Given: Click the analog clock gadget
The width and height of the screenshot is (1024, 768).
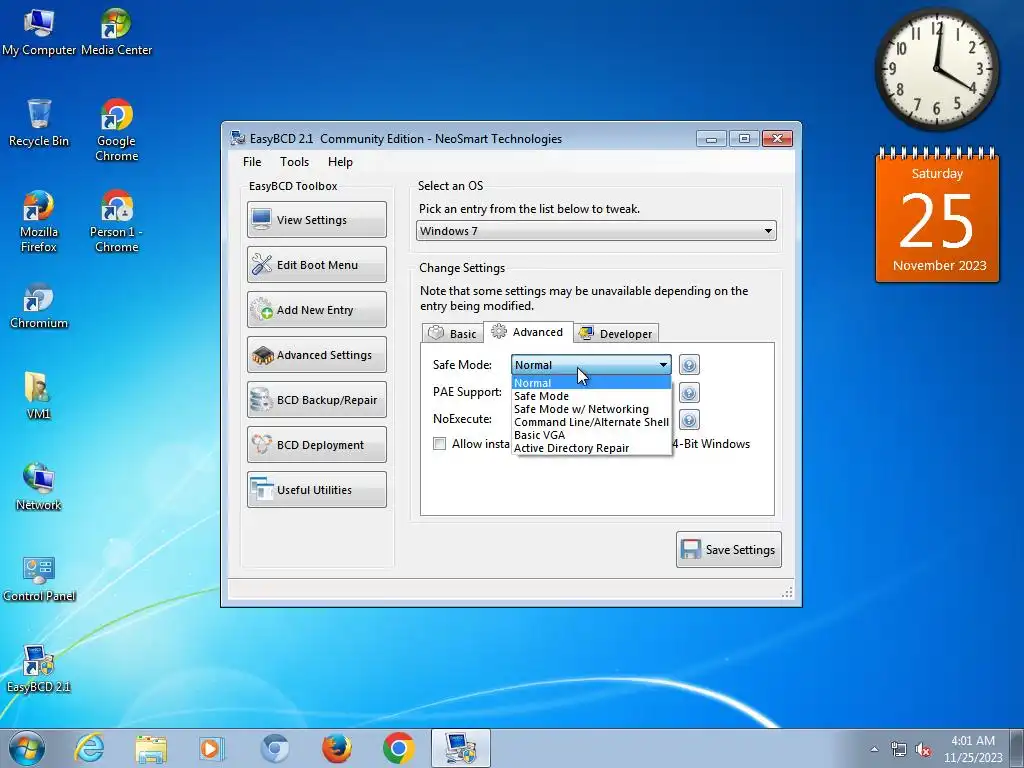Looking at the screenshot, I should click(x=937, y=69).
